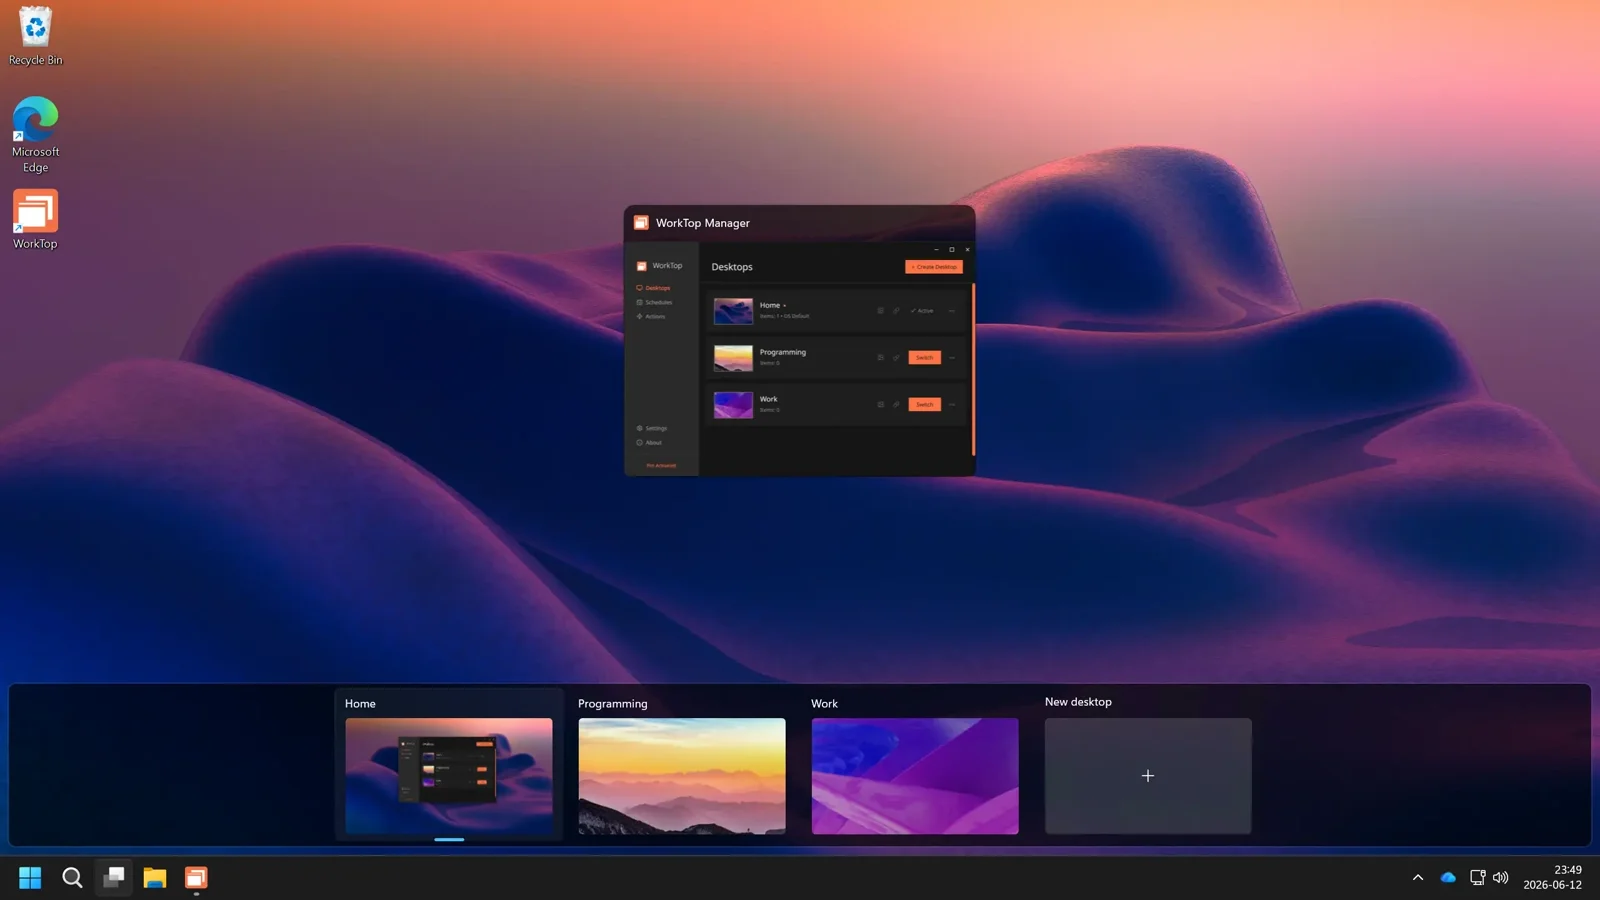Image resolution: width=1600 pixels, height=900 pixels.
Task: Open the more options dots for Home
Action: 952,311
